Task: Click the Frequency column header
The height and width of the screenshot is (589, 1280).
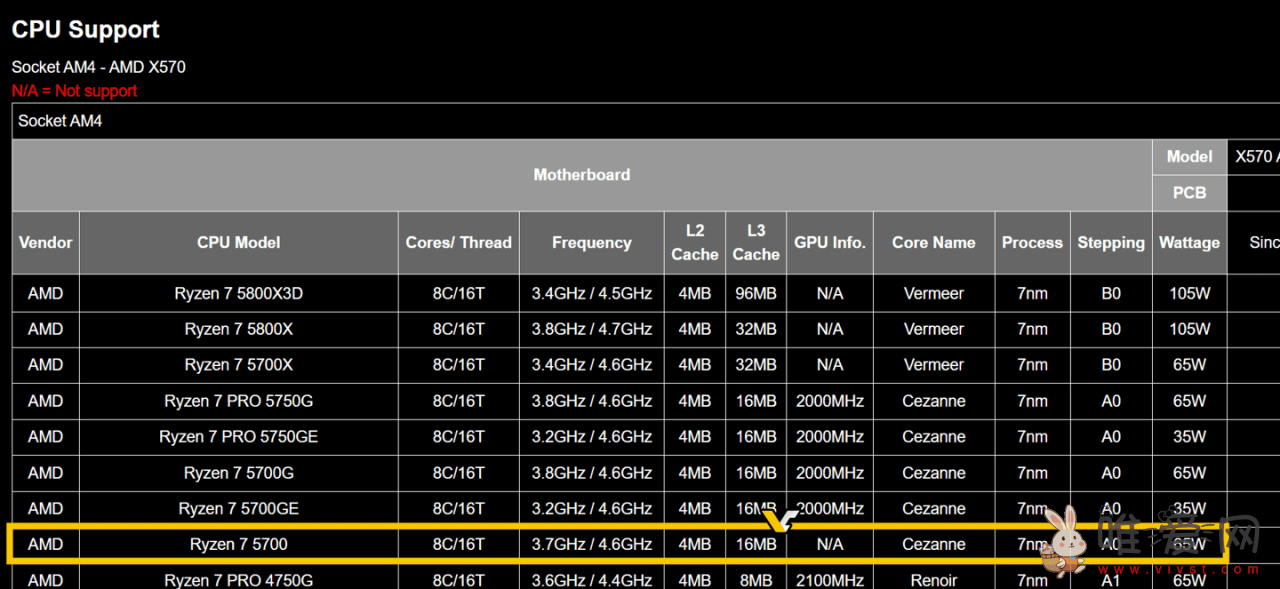Action: point(591,243)
